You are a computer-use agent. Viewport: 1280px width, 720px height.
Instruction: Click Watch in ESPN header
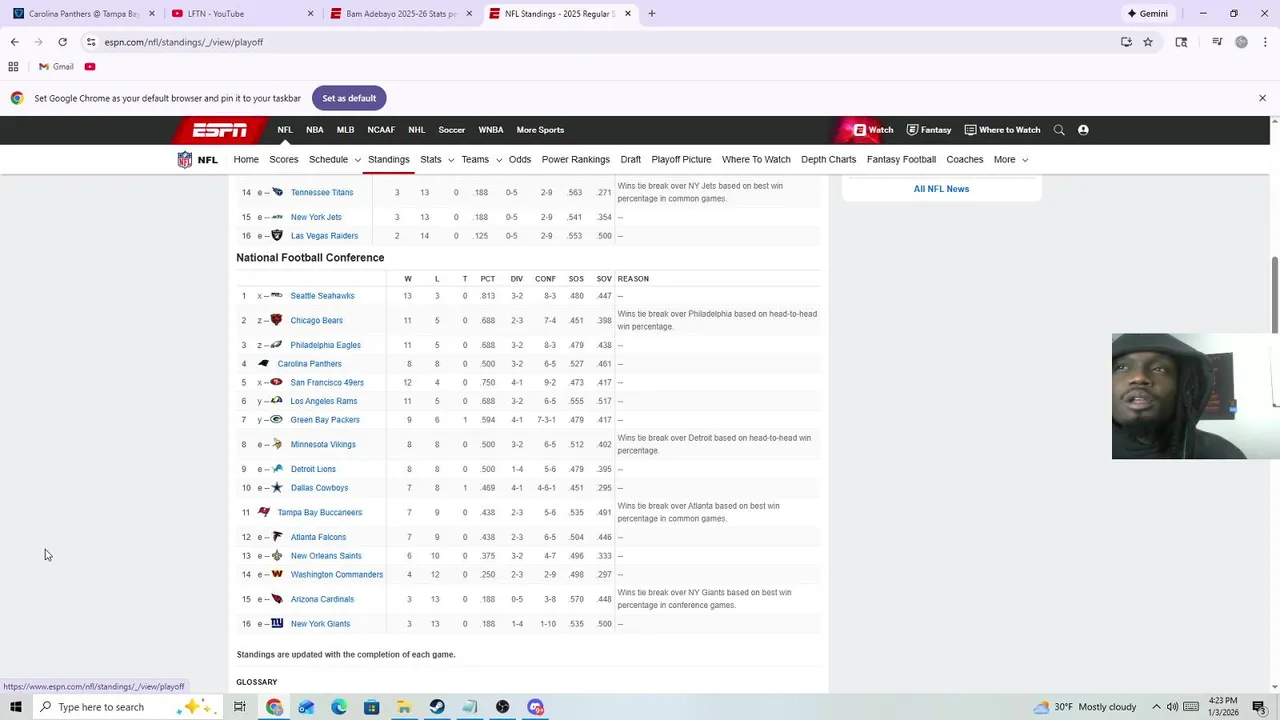pos(873,130)
